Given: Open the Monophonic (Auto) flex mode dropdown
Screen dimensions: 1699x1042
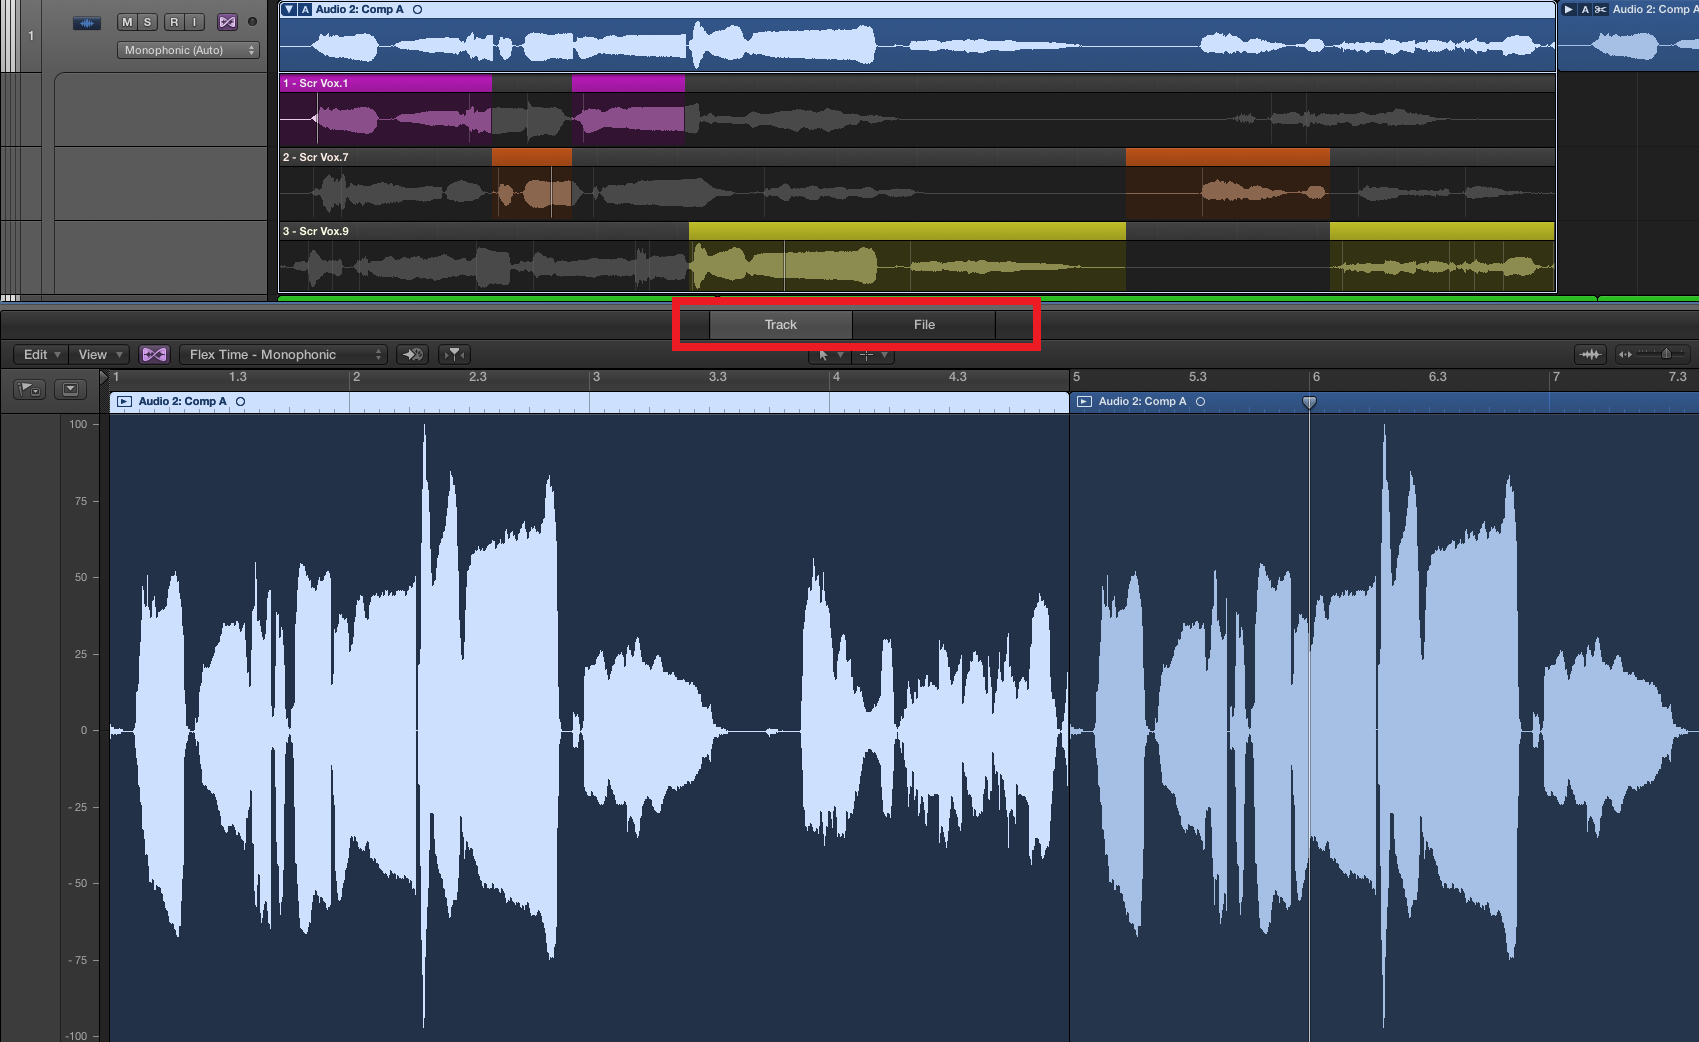Looking at the screenshot, I should tap(188, 50).
